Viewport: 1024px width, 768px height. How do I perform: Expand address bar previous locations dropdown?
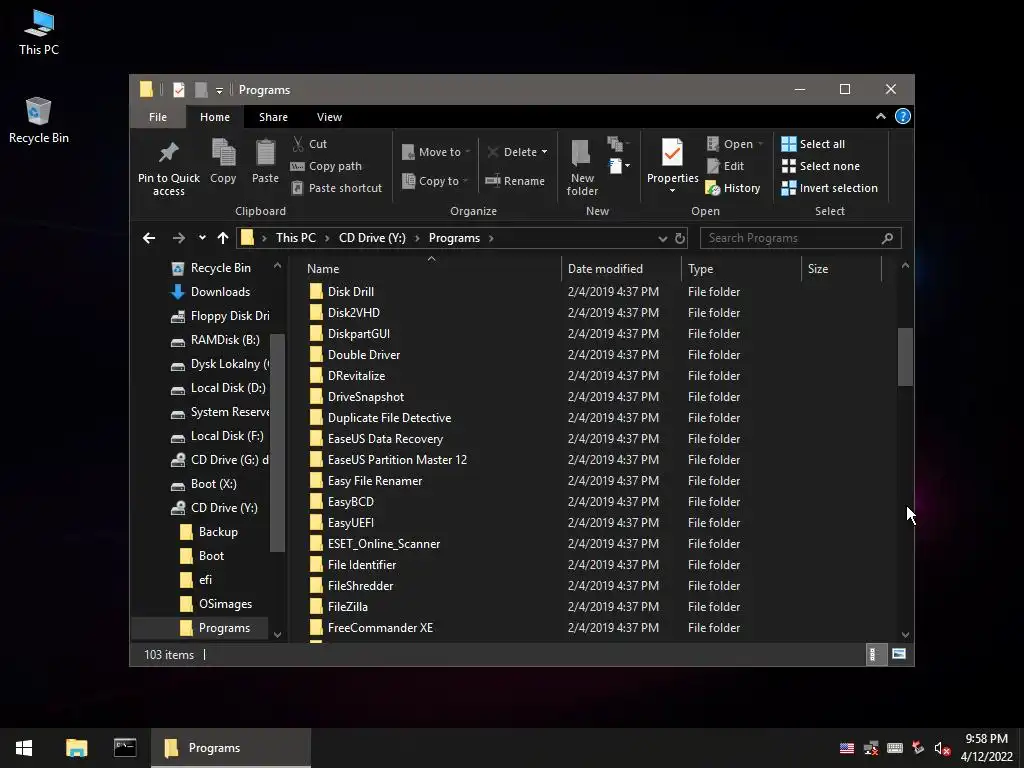pyautogui.click(x=662, y=238)
